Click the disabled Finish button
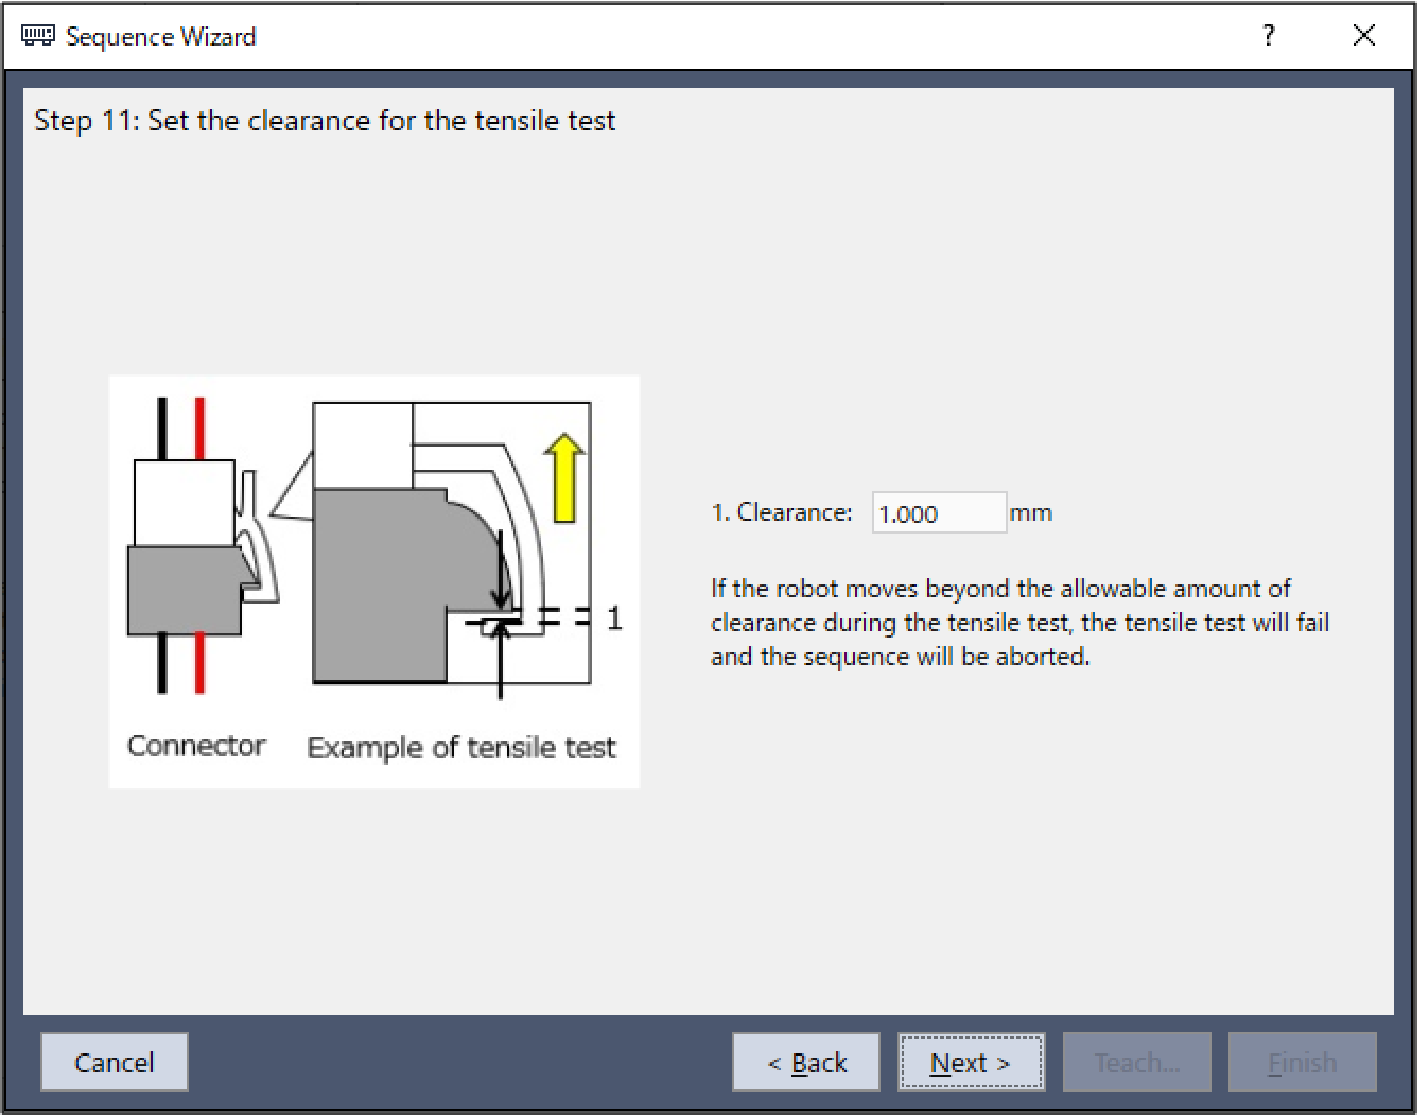Screen dimensions: 1418x1115 (1302, 1062)
